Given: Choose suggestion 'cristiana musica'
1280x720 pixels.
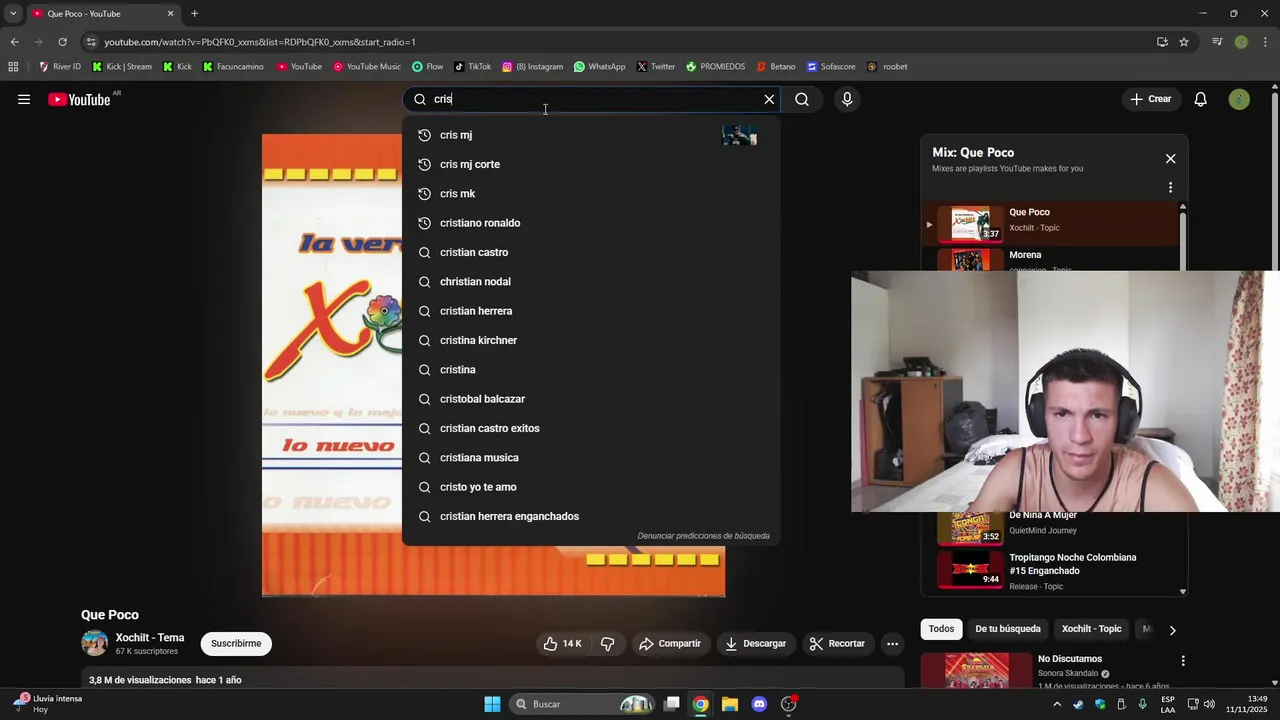Looking at the screenshot, I should (x=591, y=457).
